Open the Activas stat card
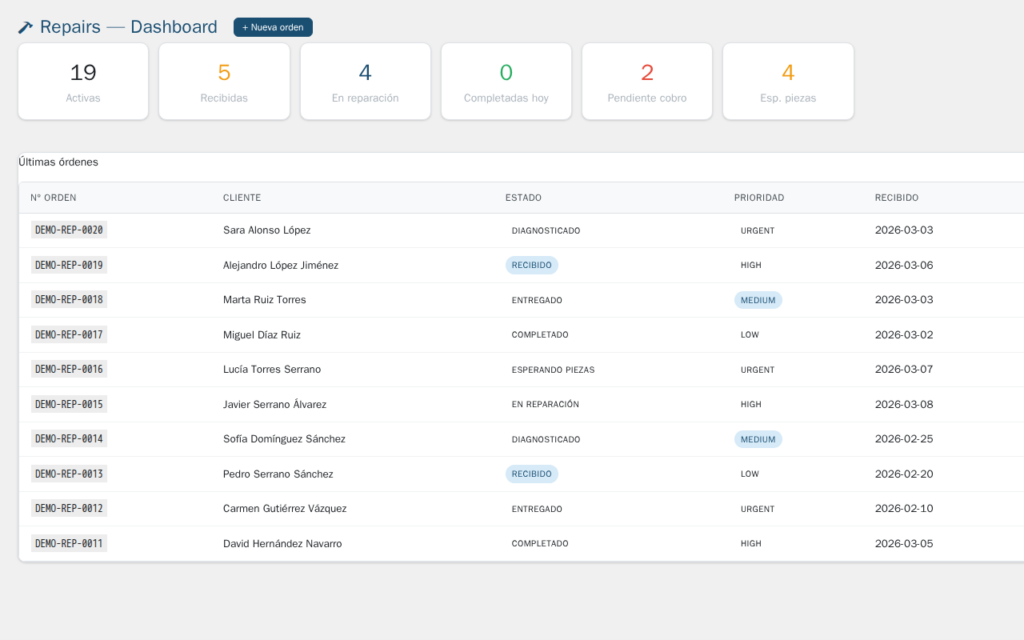The height and width of the screenshot is (640, 1024). click(83, 82)
